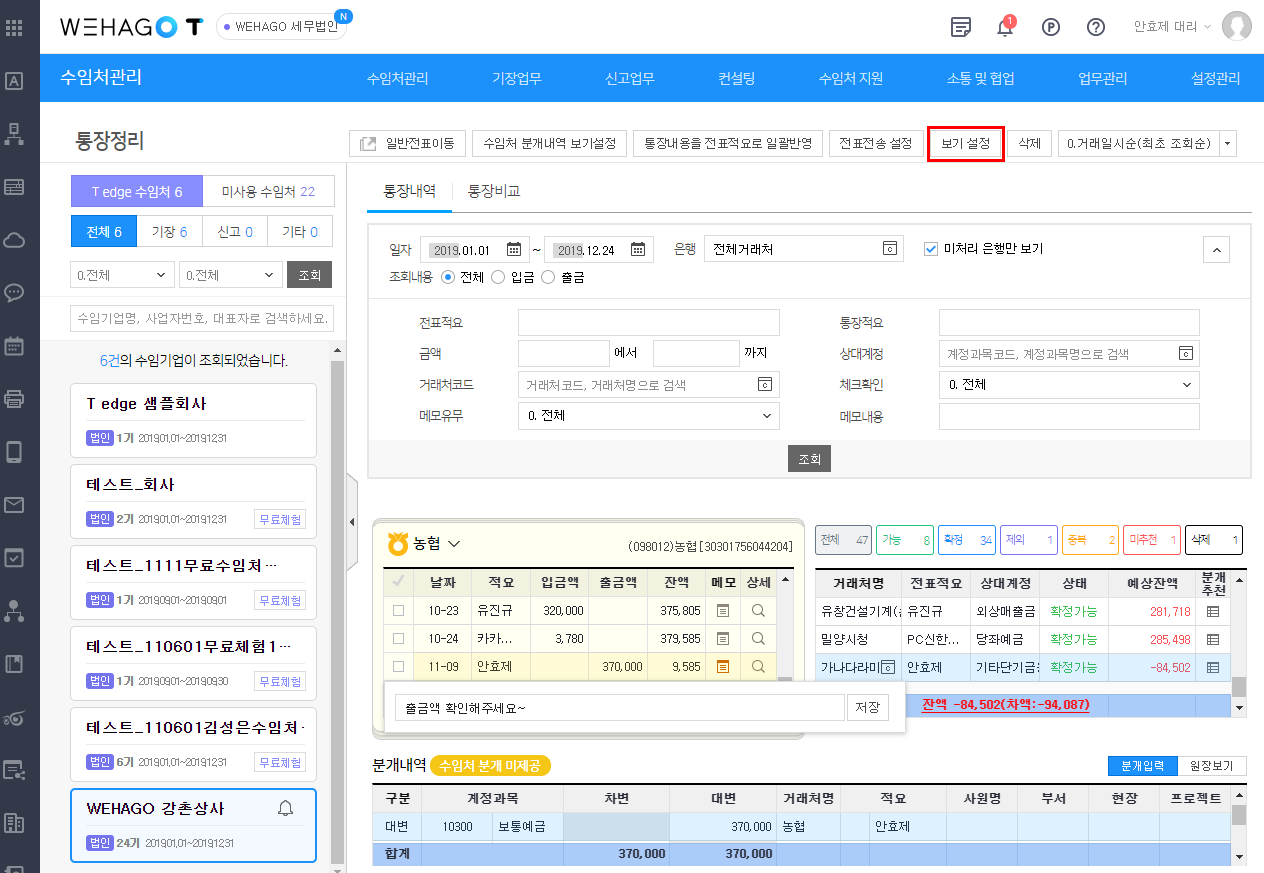Open the apps grid menu icon
Viewport: 1264px width, 873px height.
tap(14, 27)
